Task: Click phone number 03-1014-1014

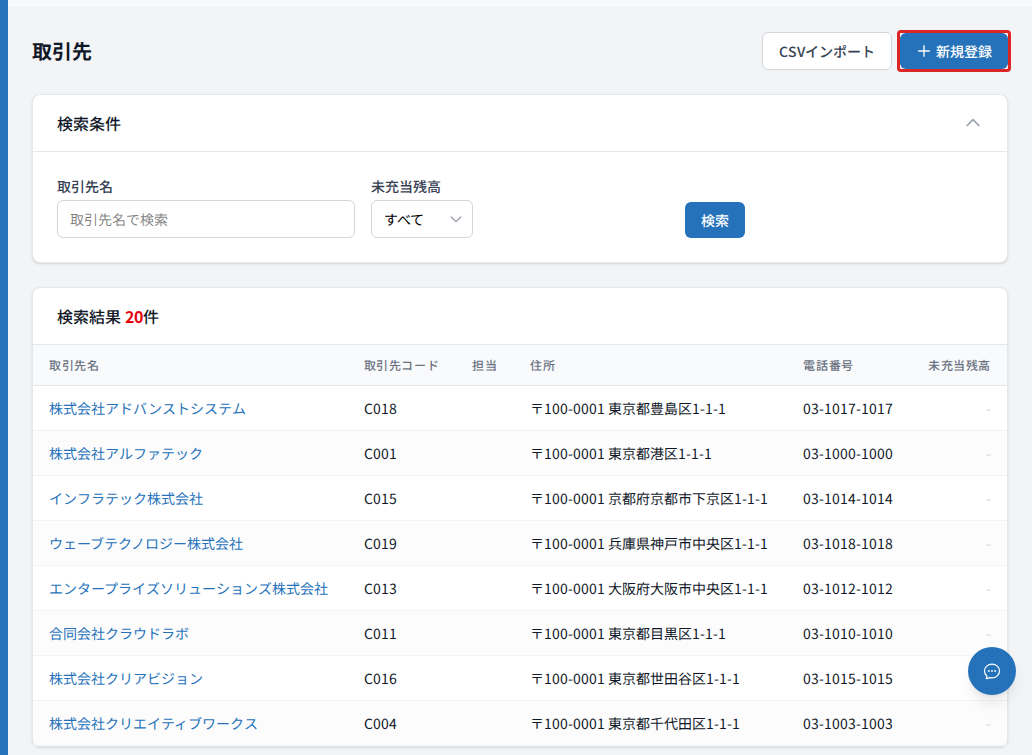Action: [848, 499]
